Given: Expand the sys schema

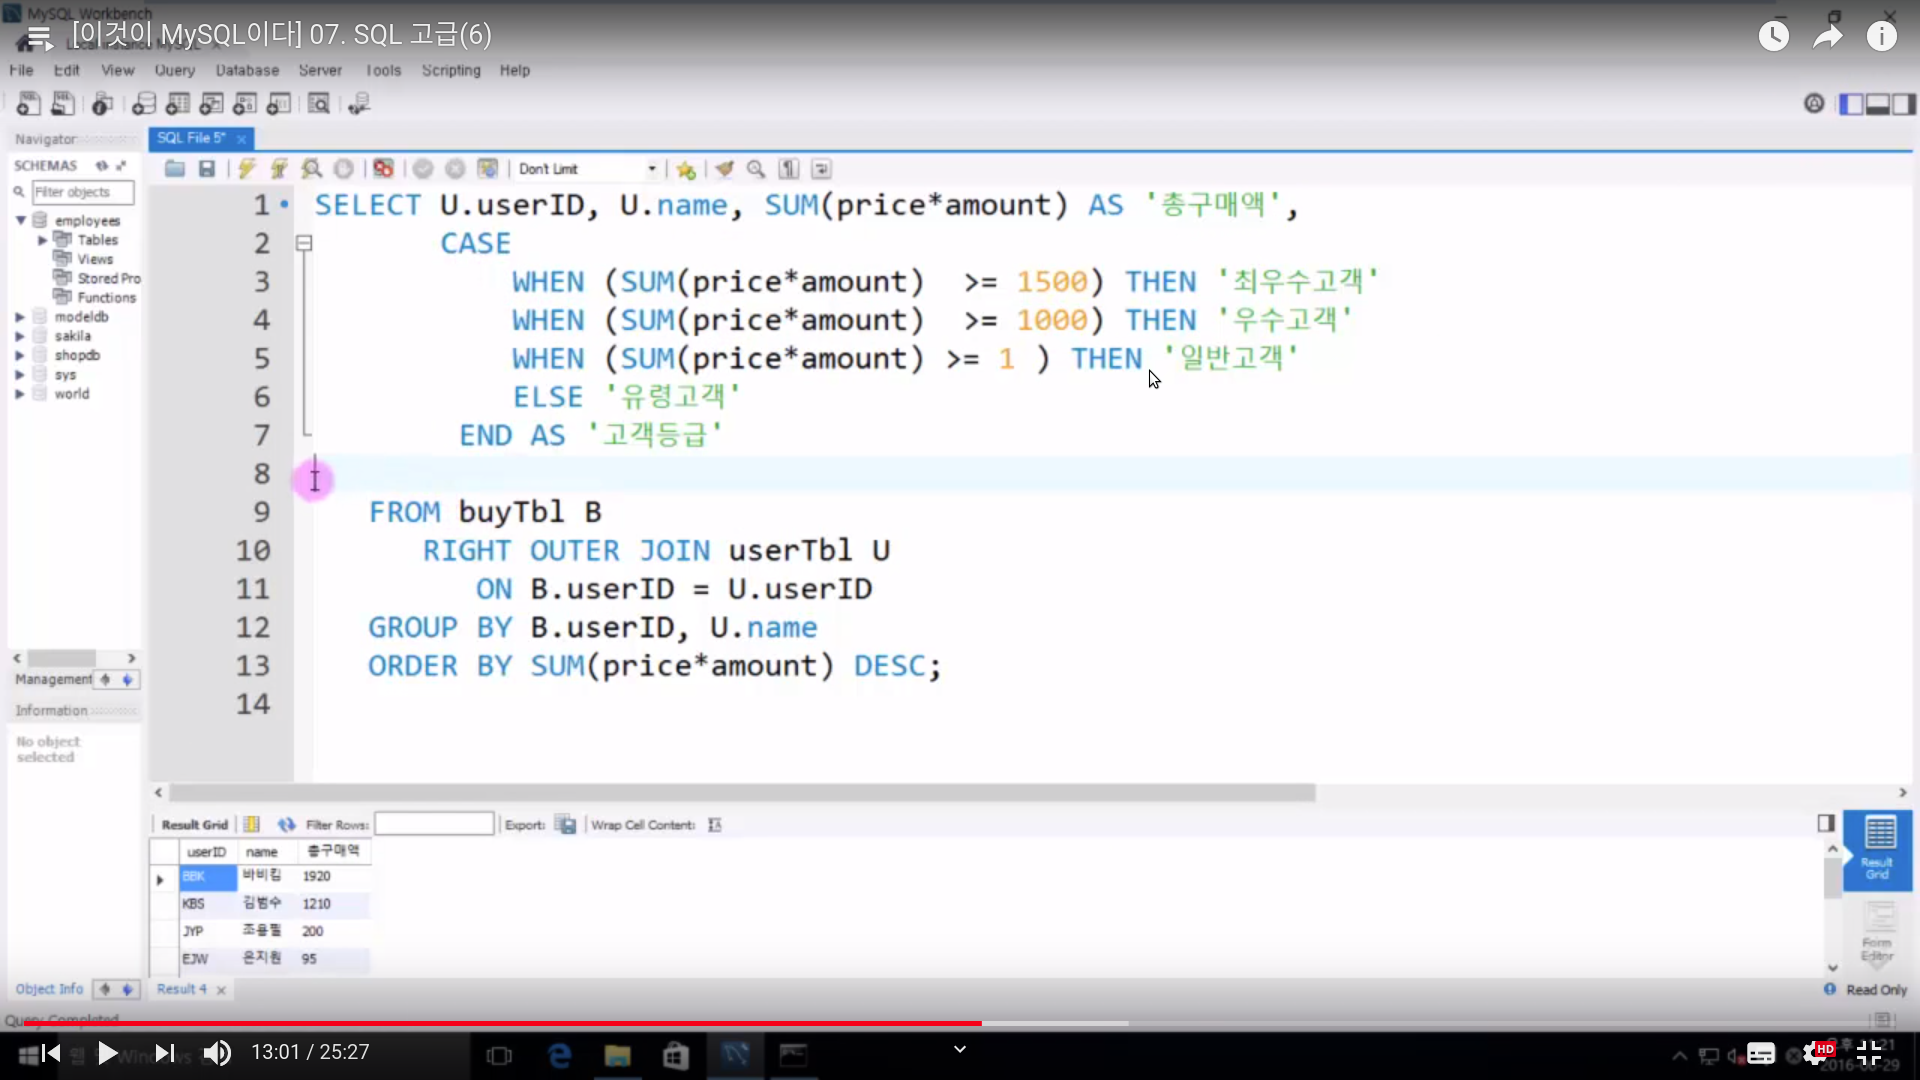Looking at the screenshot, I should click(19, 375).
